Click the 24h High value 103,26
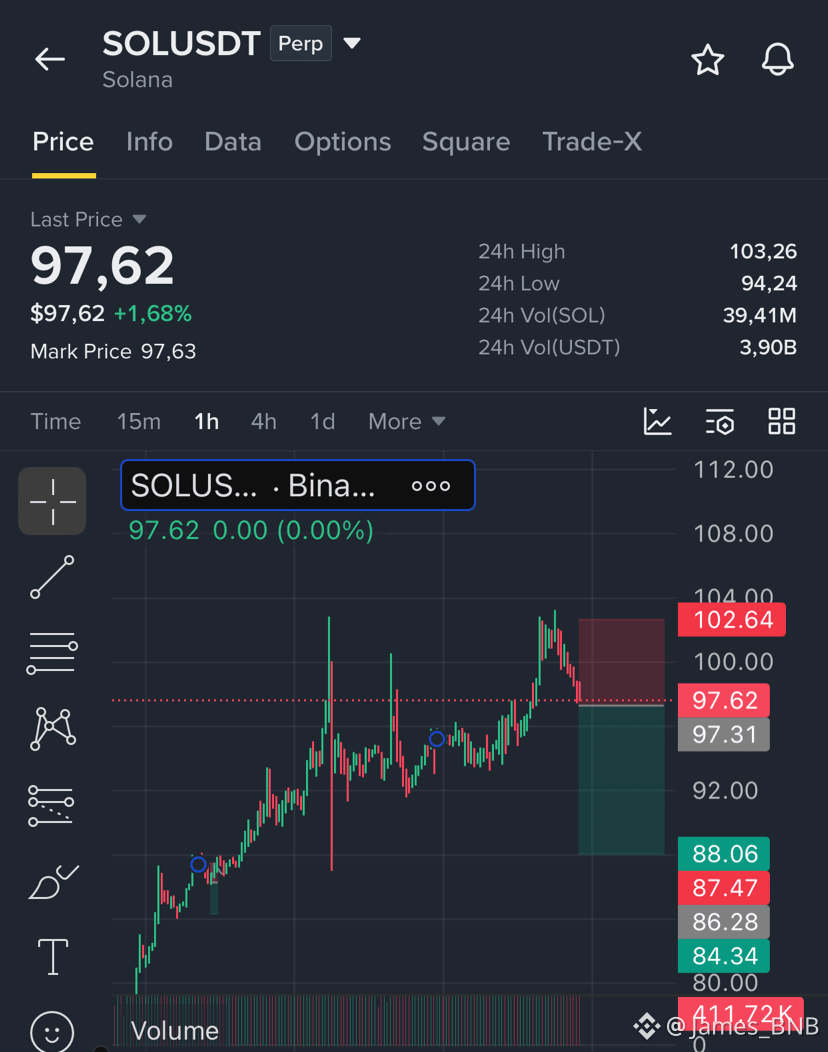Viewport: 828px width, 1052px height. tap(763, 252)
